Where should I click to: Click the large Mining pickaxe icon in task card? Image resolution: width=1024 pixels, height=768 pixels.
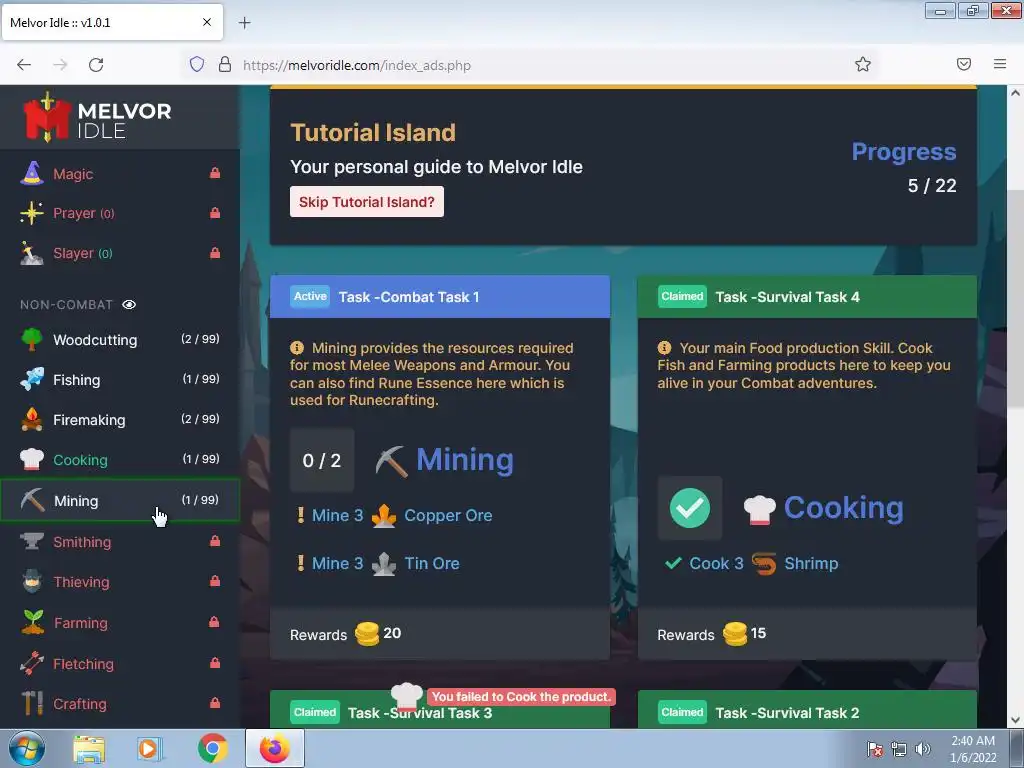tap(392, 461)
